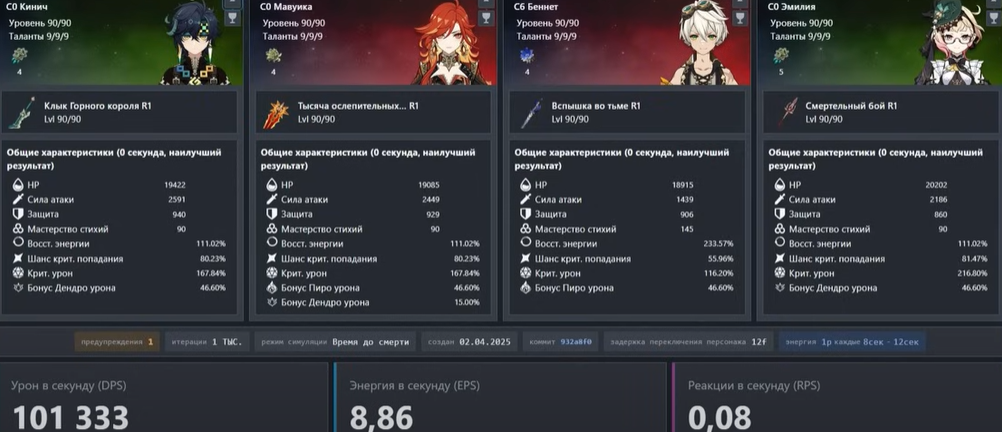The width and height of the screenshot is (1002, 432).
Task: Open the Реакции в секунду (RPS) card
Action: pyautogui.click(x=836, y=397)
